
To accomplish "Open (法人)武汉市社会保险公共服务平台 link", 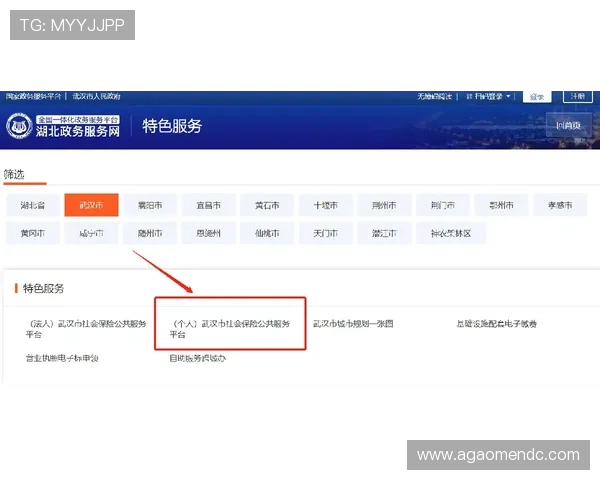I will 86,329.
